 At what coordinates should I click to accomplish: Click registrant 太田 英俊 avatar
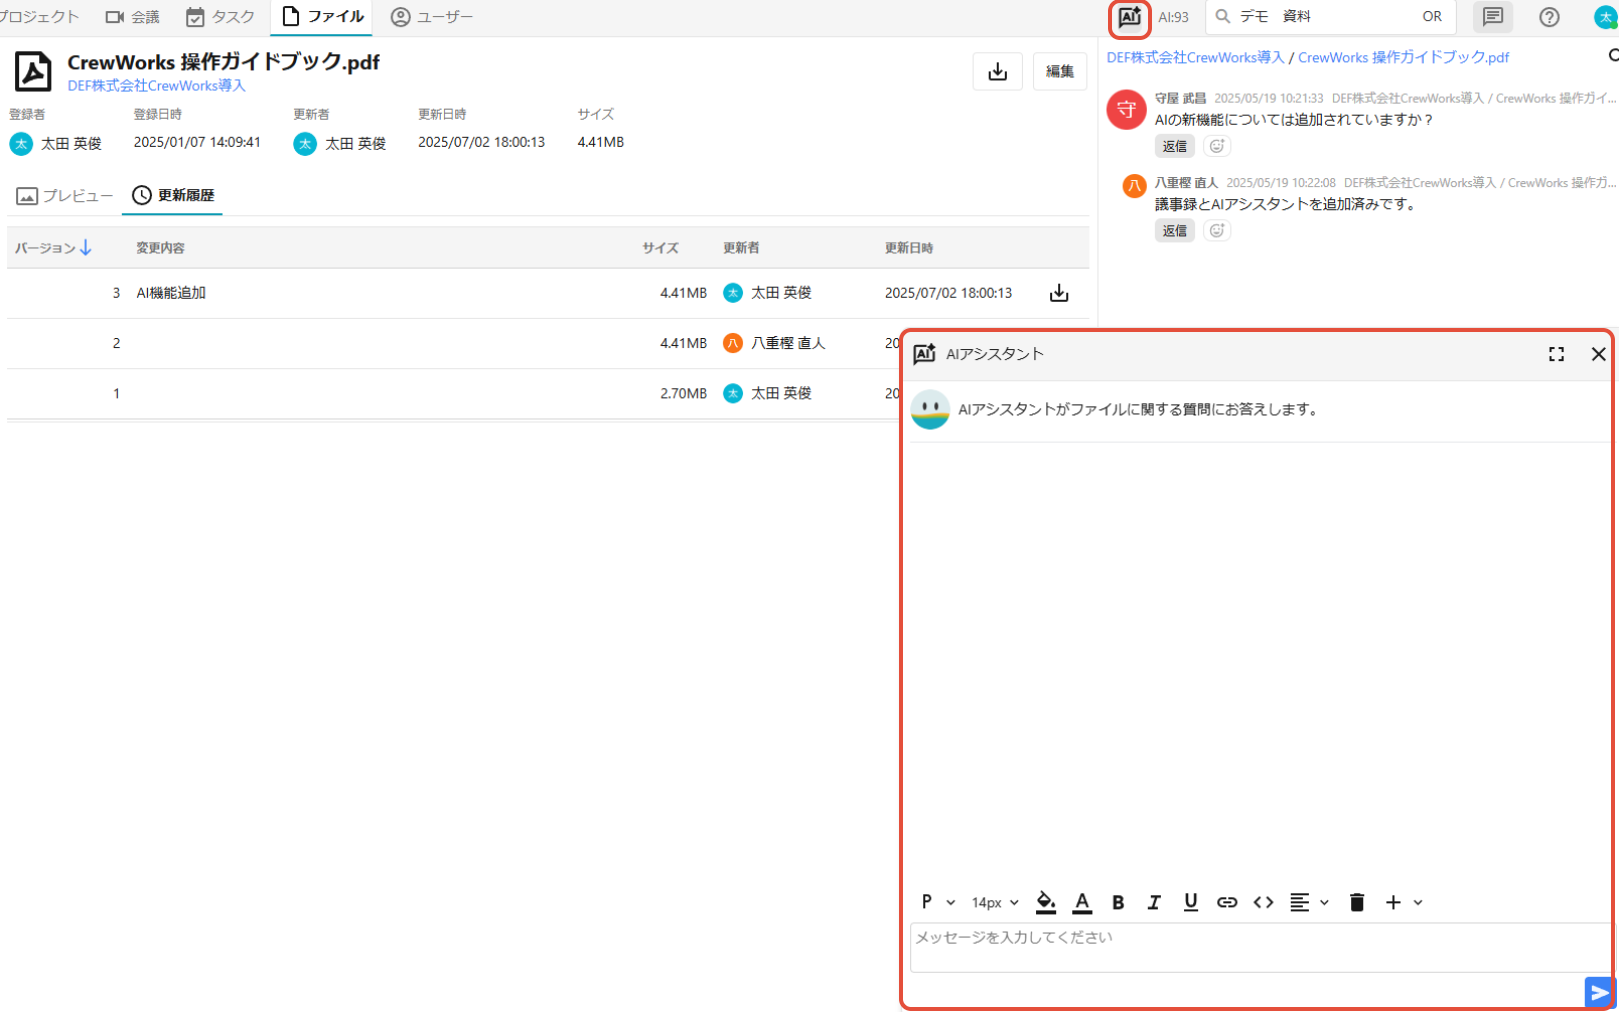point(21,144)
